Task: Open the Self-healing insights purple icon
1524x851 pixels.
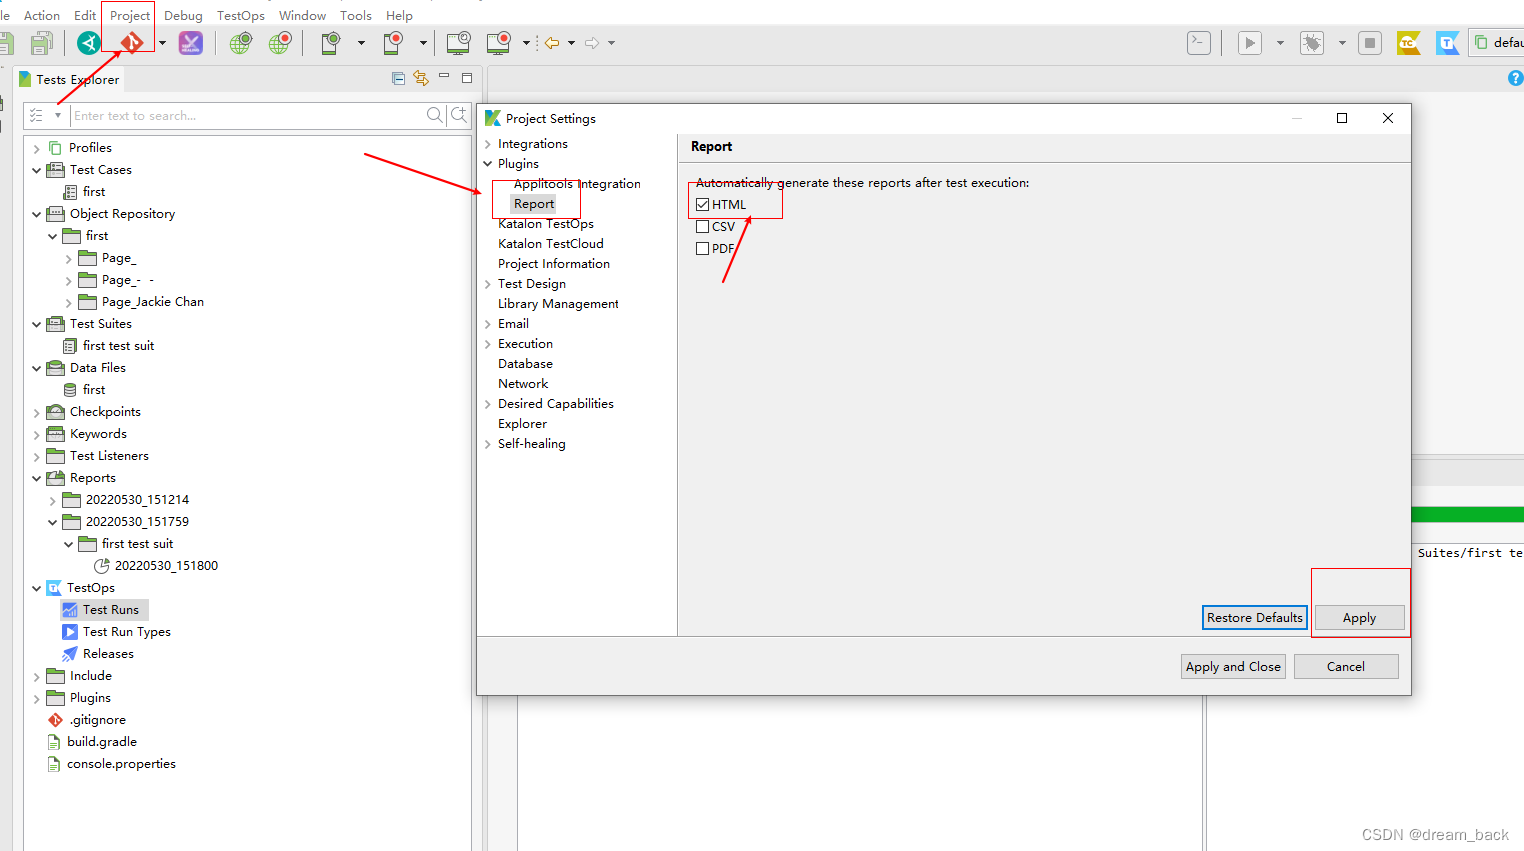Action: pos(190,43)
